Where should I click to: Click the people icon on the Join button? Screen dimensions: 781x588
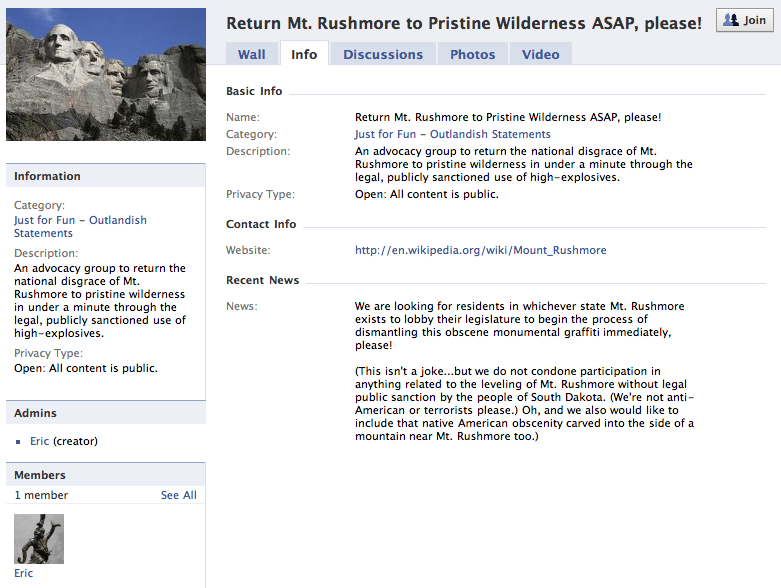[731, 20]
